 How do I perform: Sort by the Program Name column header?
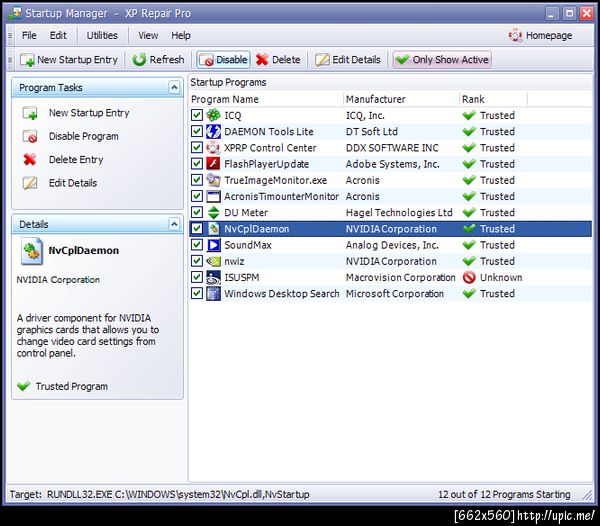click(x=267, y=99)
